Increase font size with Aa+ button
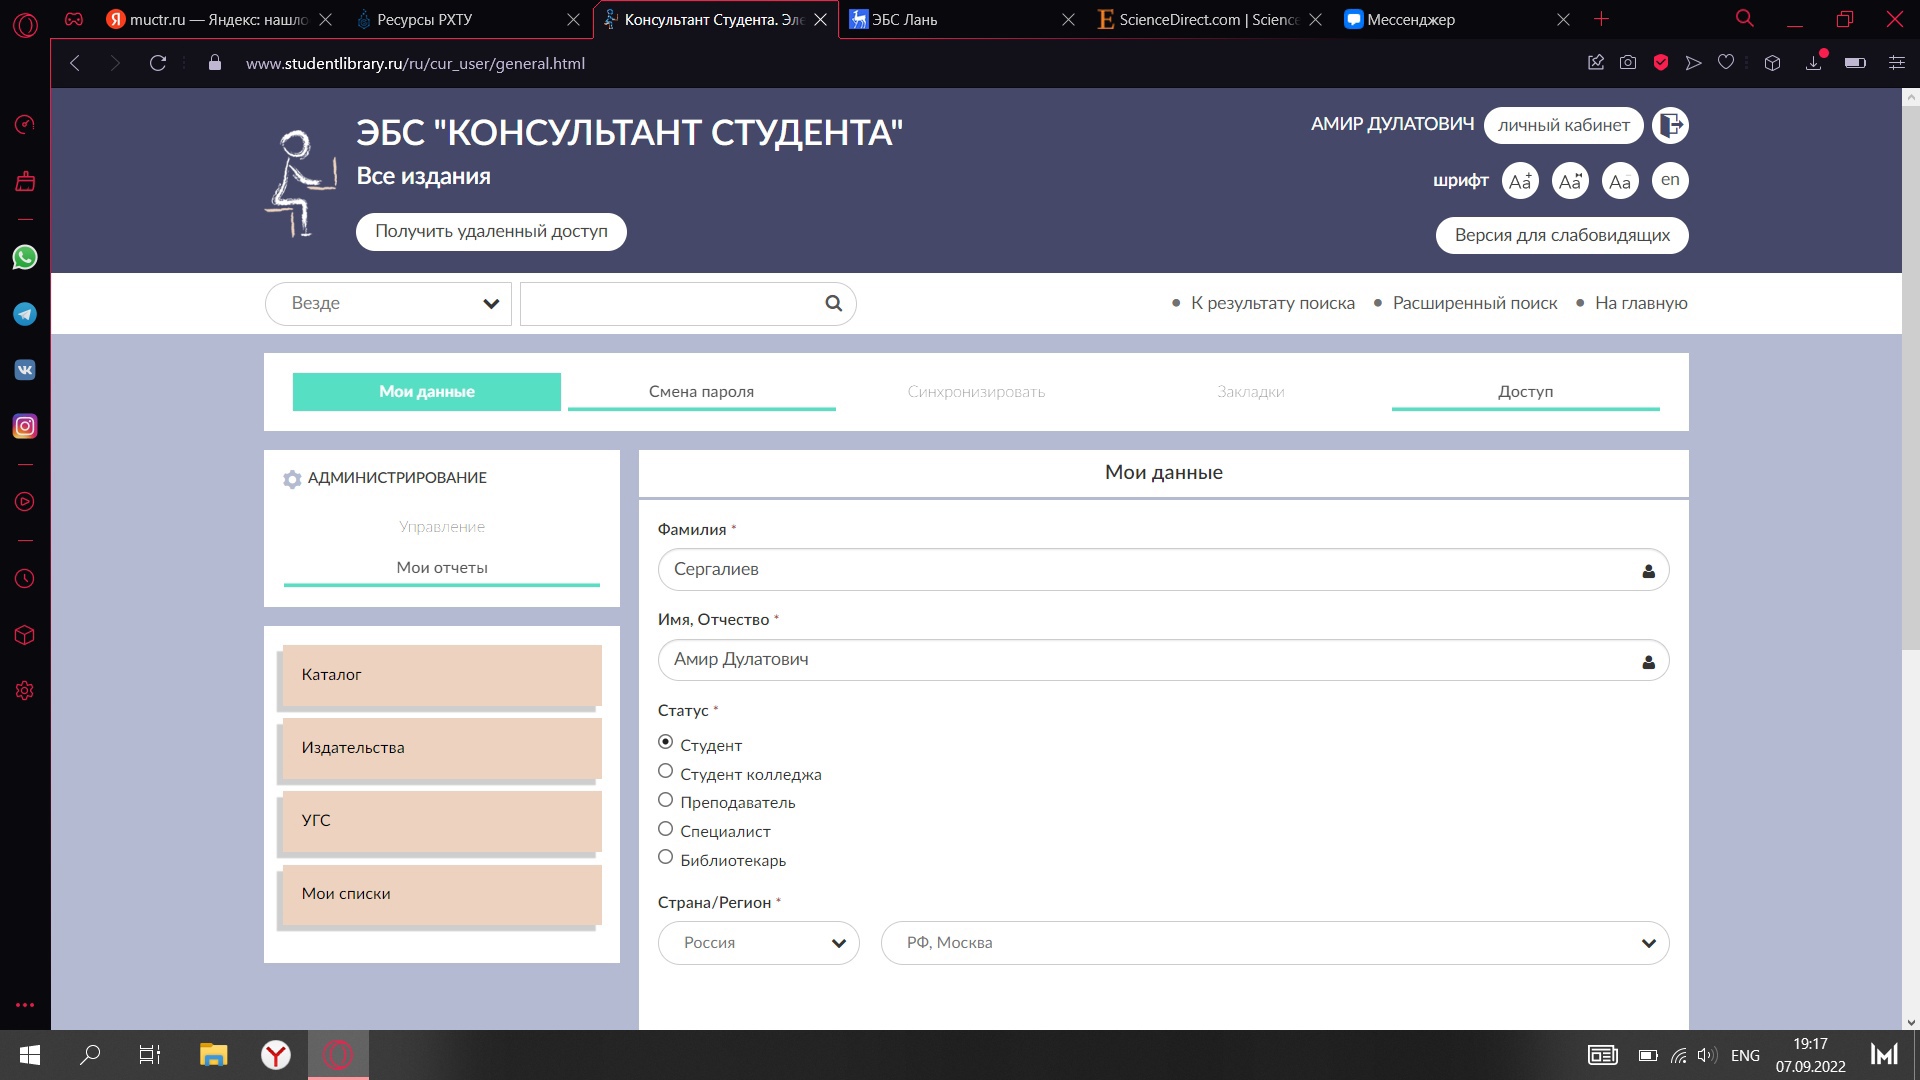This screenshot has height=1080, width=1920. [1520, 181]
